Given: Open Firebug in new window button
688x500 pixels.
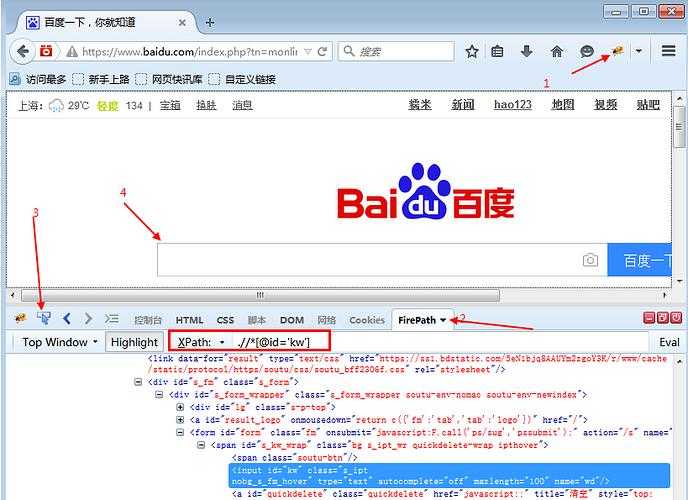Looking at the screenshot, I should [663, 318].
